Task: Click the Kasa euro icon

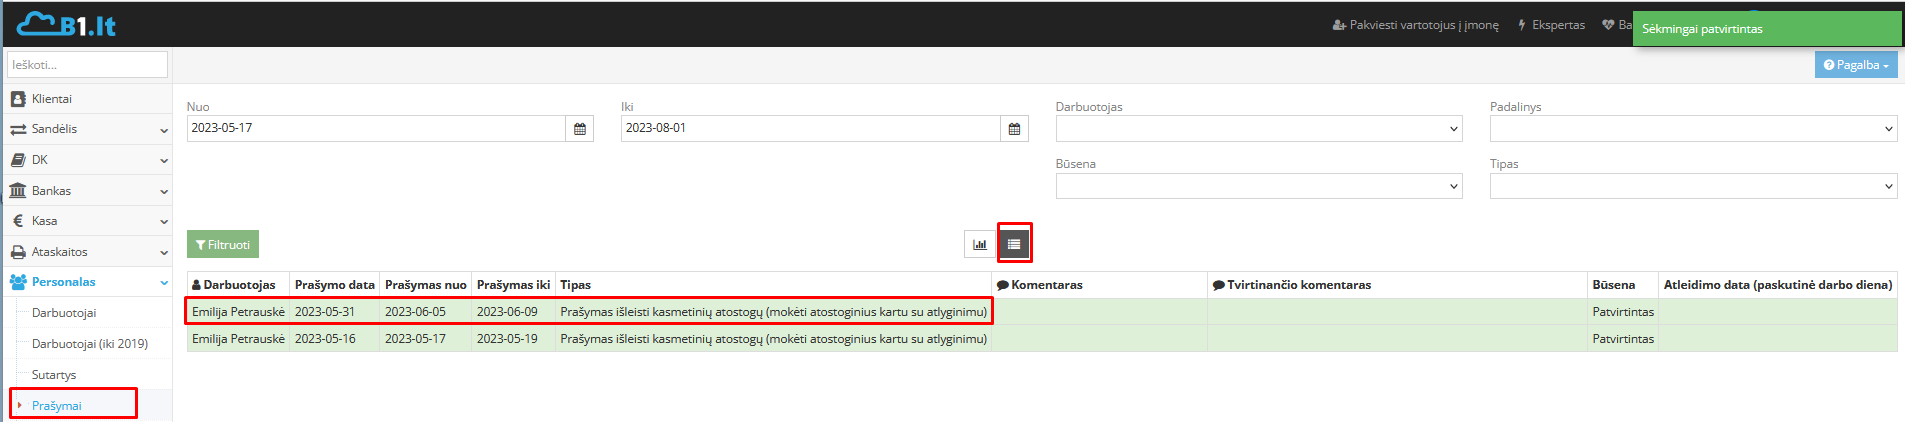Action: tap(18, 221)
